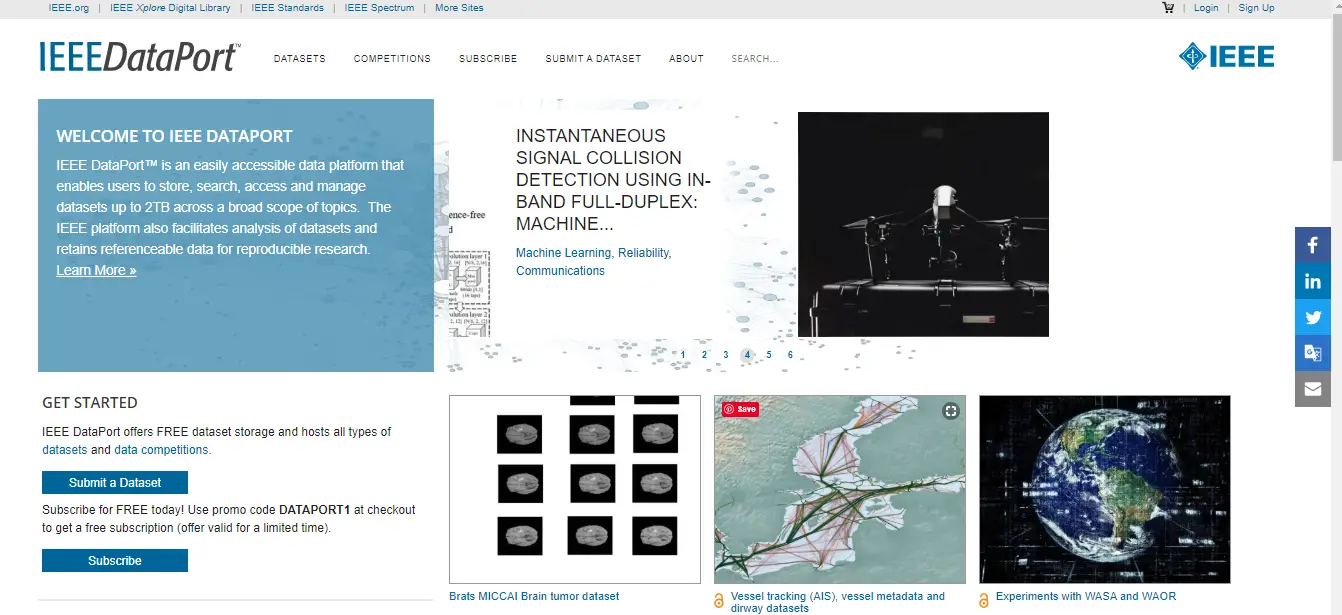
Task: Select active carousel slide 4
Action: point(747,355)
